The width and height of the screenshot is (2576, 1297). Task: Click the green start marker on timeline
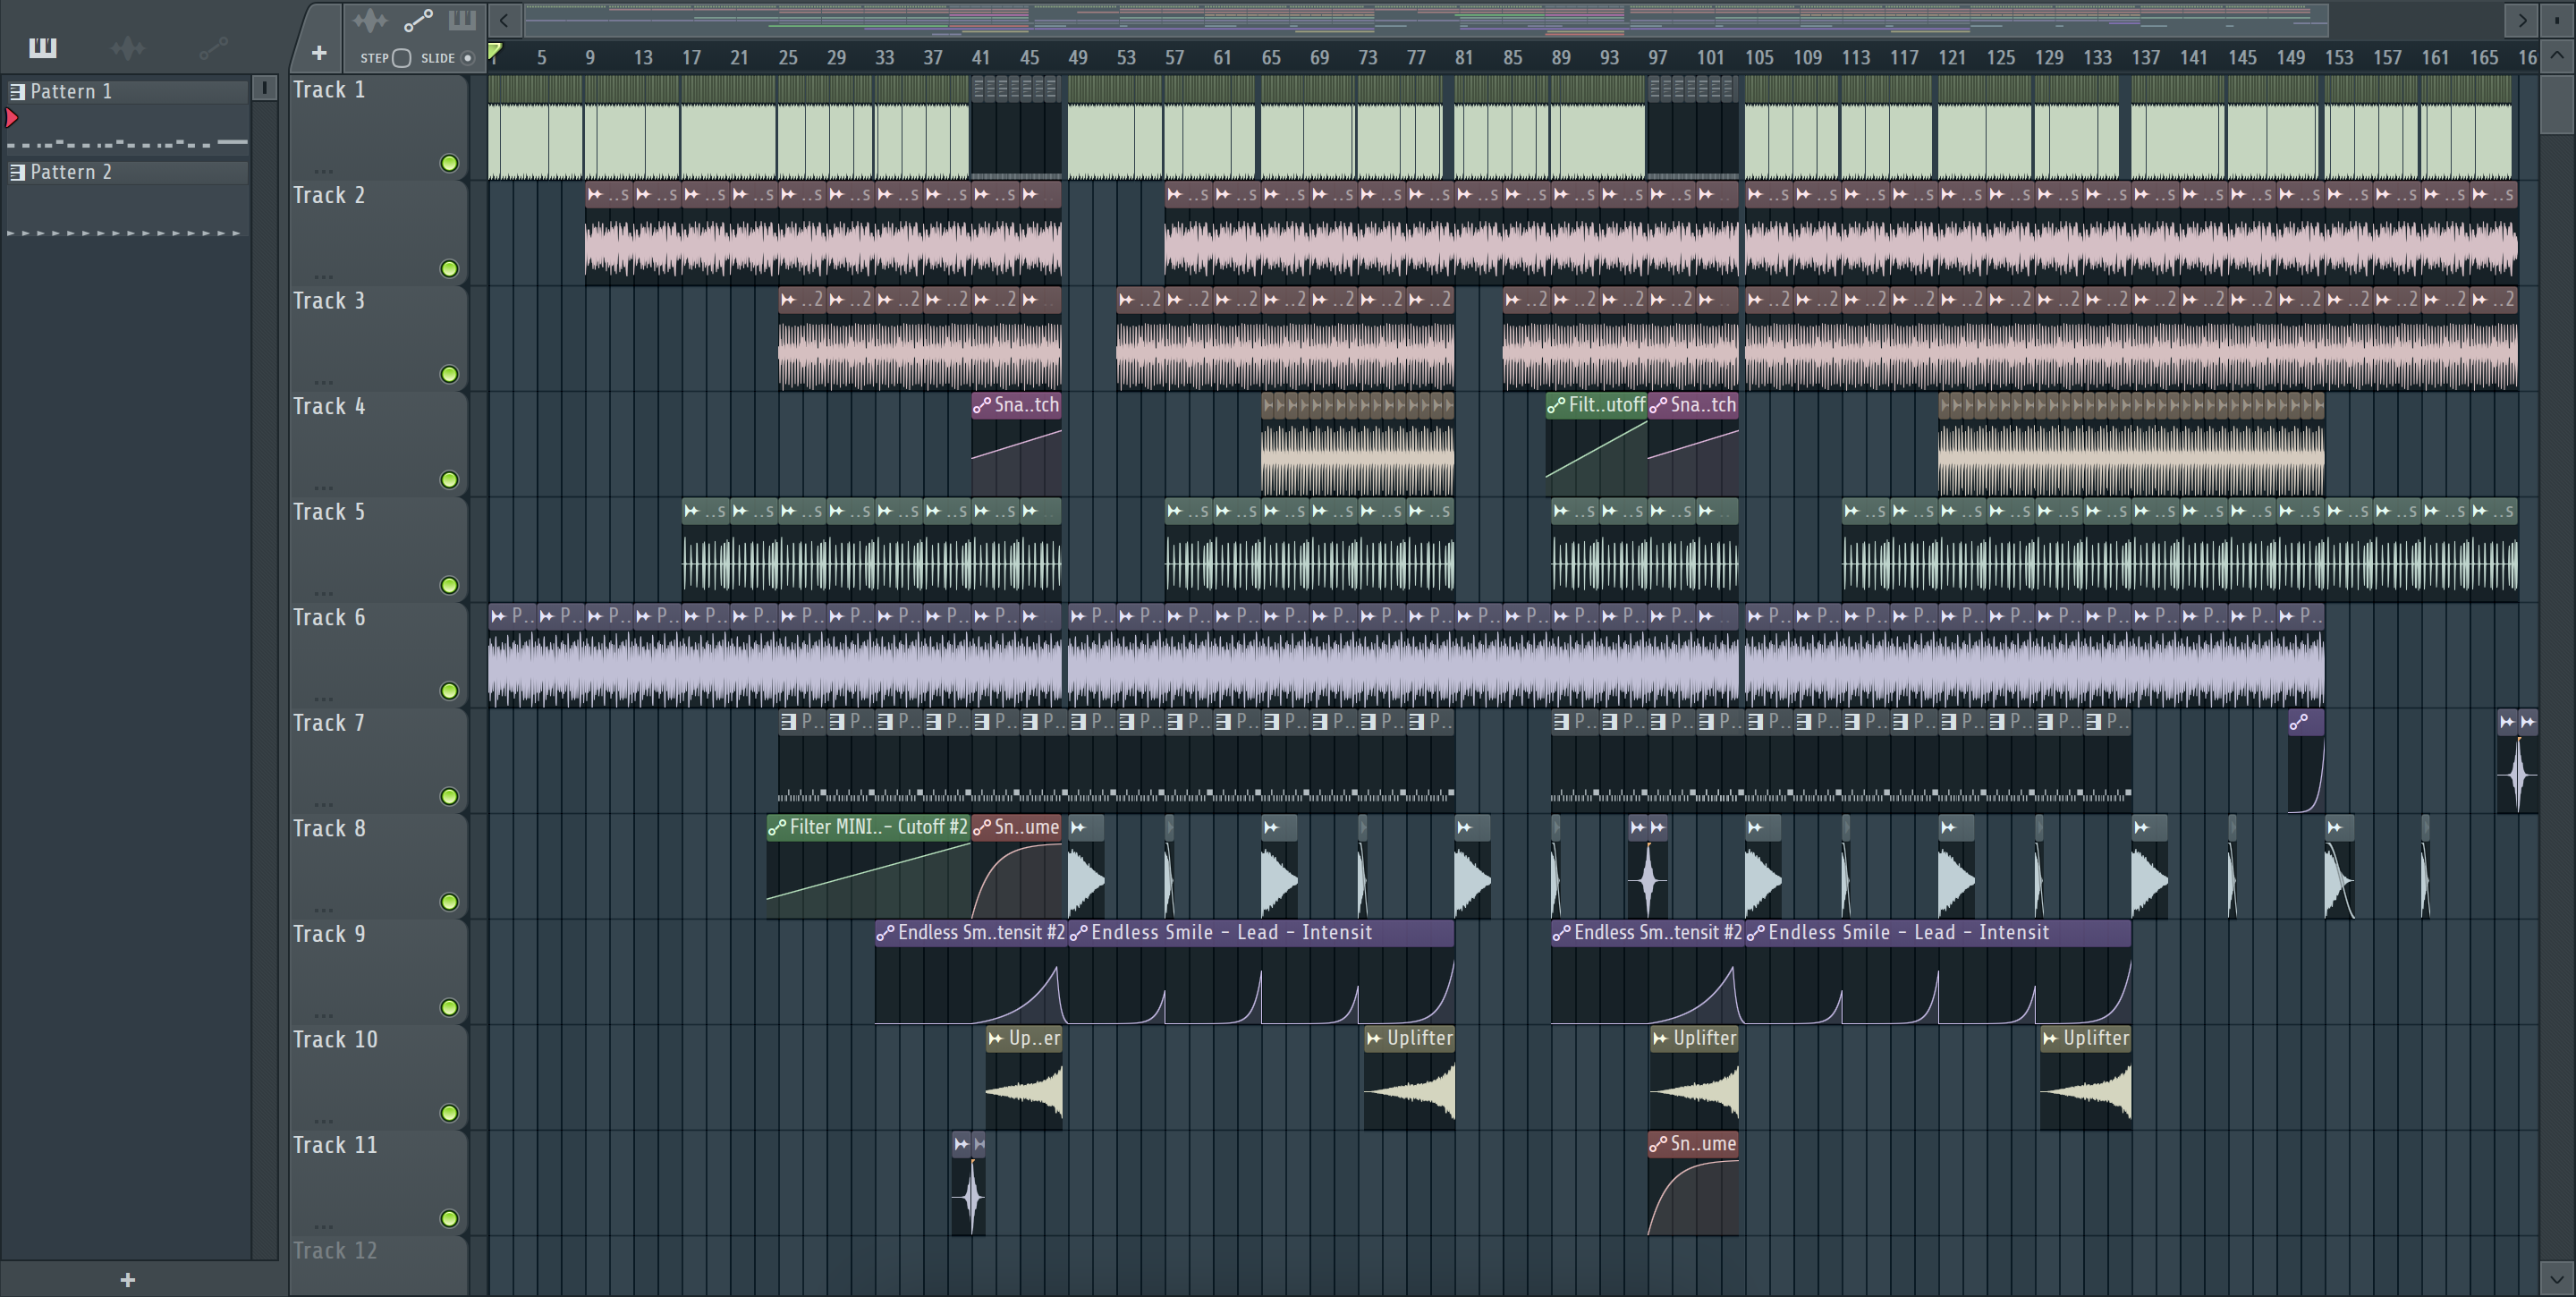[x=494, y=51]
